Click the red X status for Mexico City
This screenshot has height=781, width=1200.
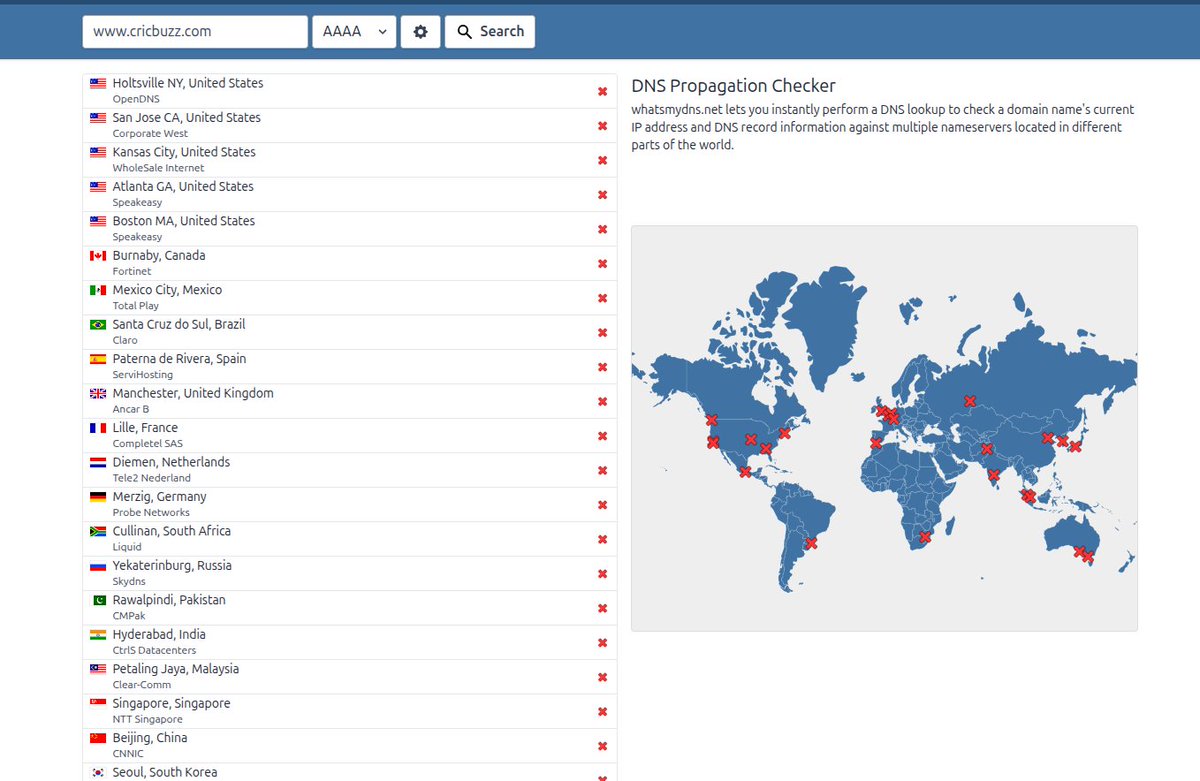tap(602, 298)
